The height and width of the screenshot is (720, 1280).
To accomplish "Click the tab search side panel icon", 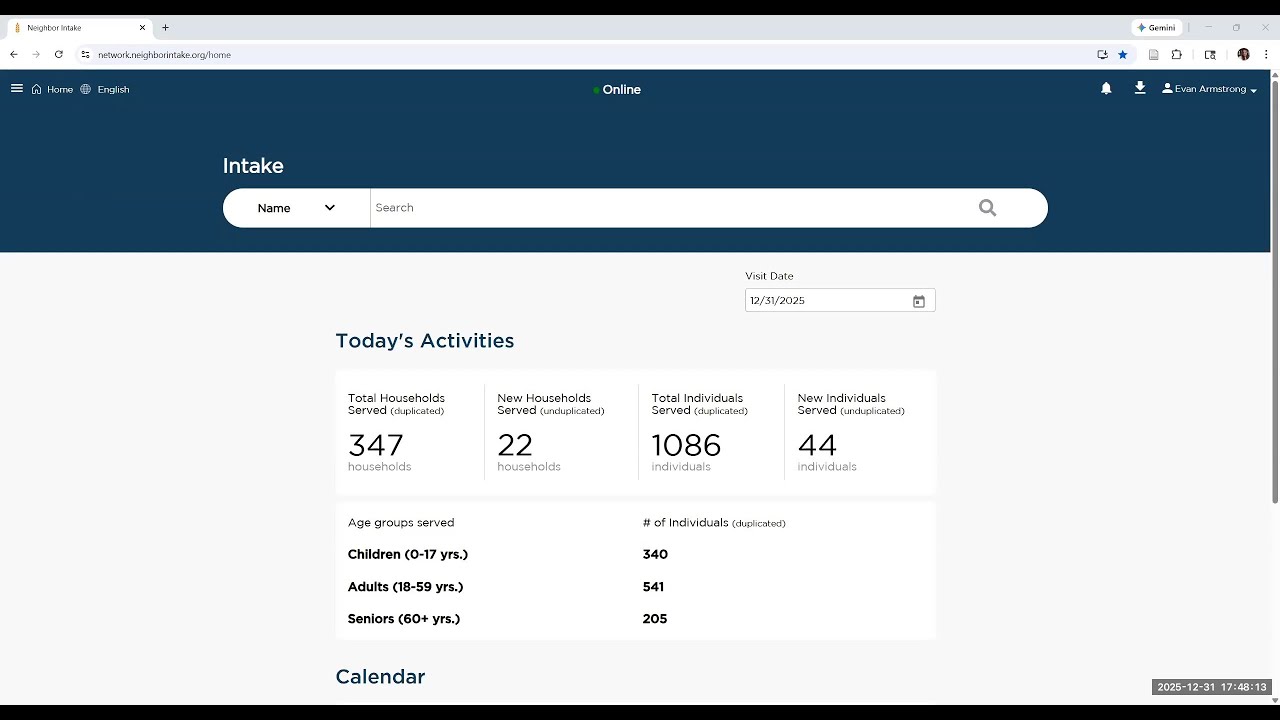I will [x=1210, y=55].
